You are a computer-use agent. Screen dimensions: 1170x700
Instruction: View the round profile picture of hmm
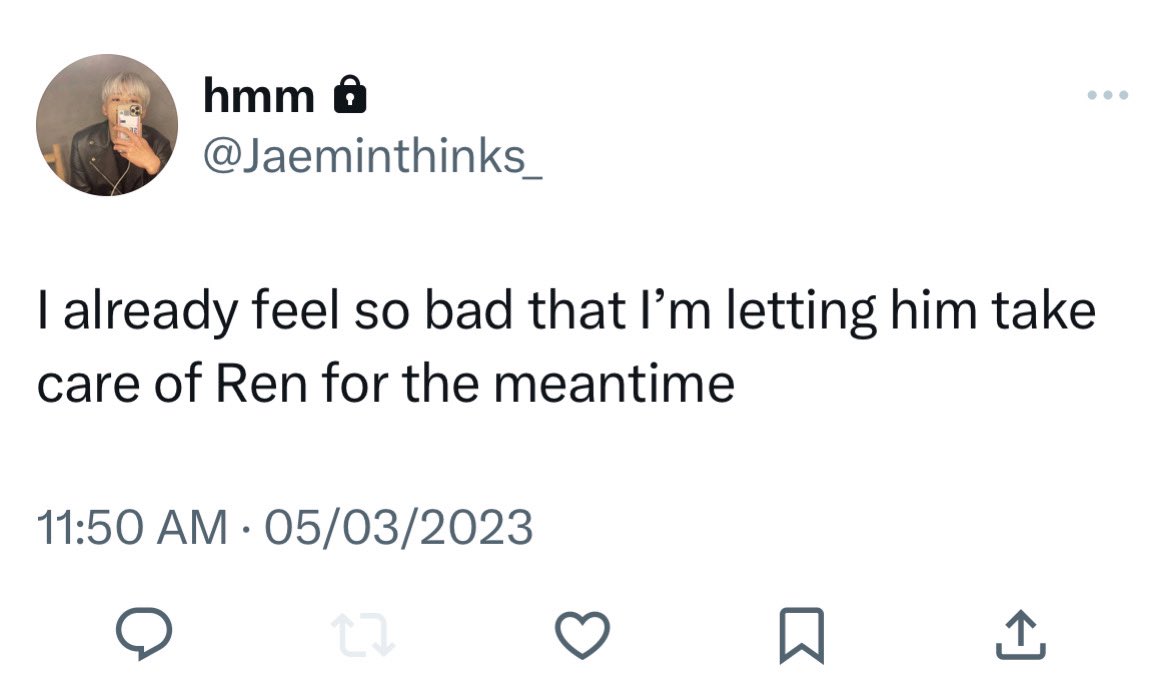[x=107, y=125]
